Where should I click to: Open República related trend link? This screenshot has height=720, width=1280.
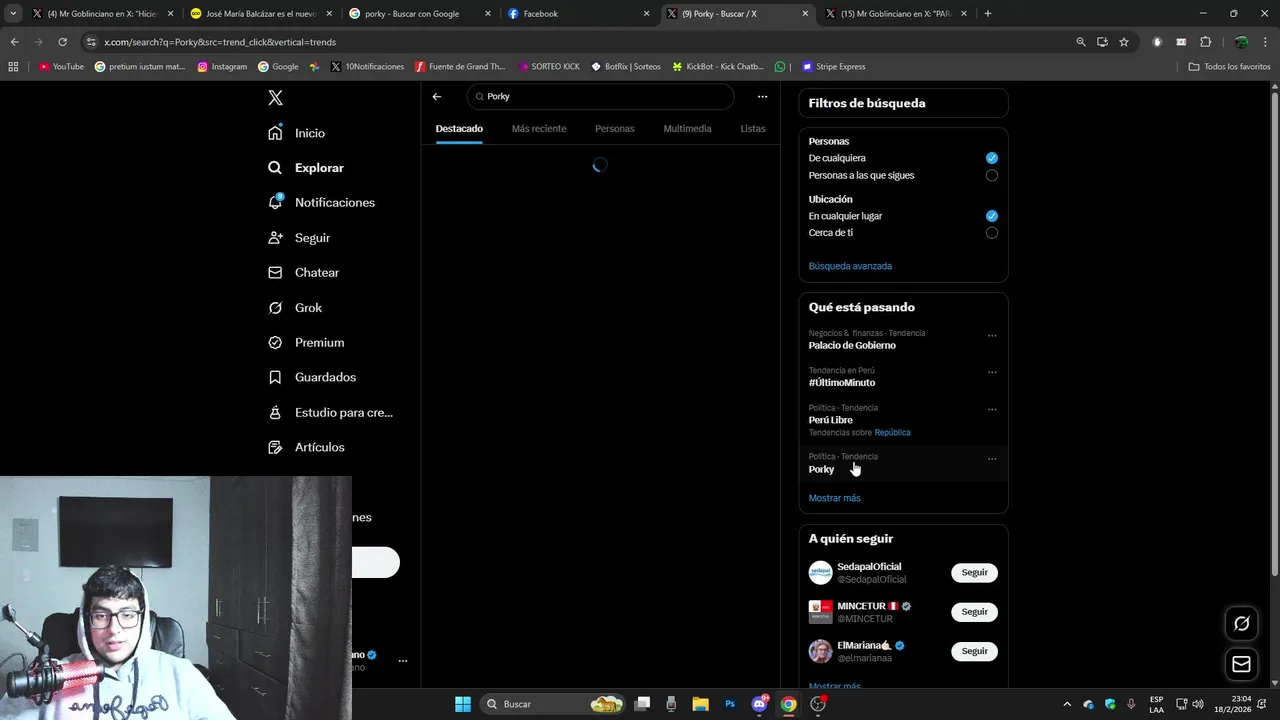click(892, 433)
